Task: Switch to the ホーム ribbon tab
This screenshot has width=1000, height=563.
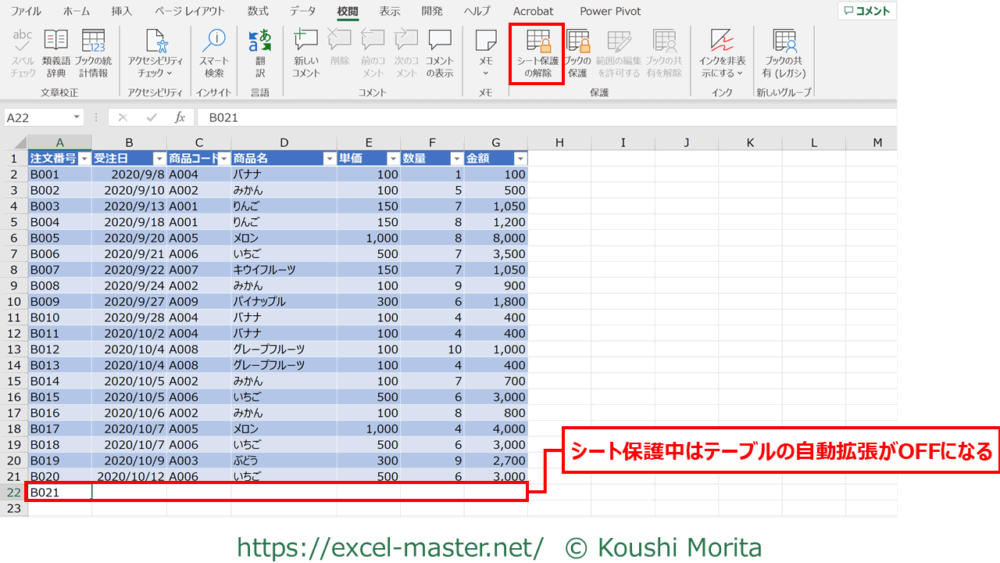Action: pyautogui.click(x=76, y=11)
